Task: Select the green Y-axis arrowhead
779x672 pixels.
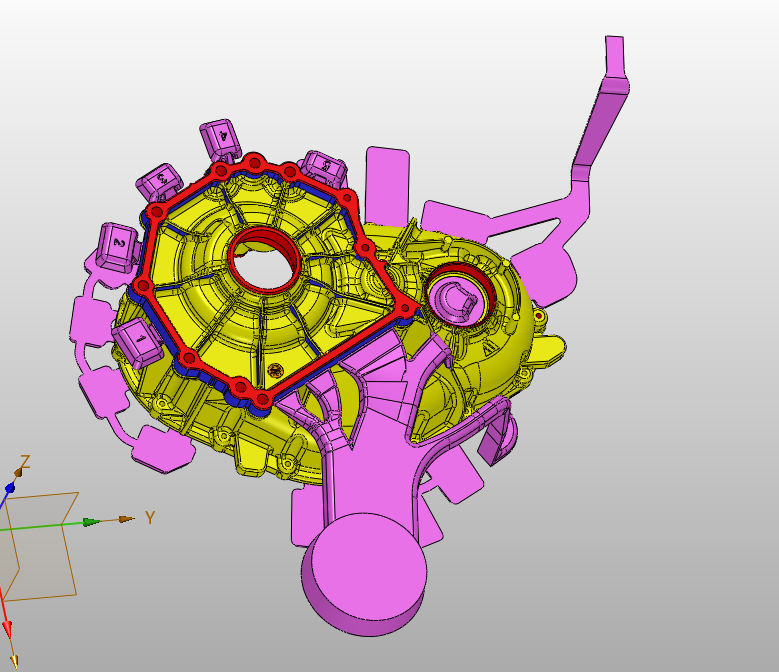Action: 91,521
